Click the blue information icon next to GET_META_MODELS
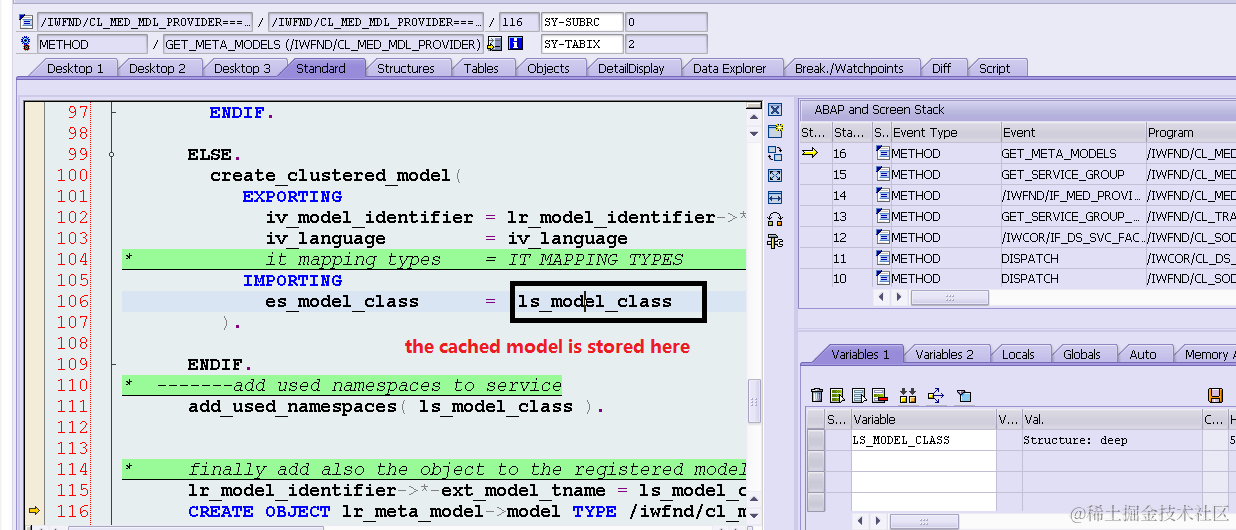 516,44
